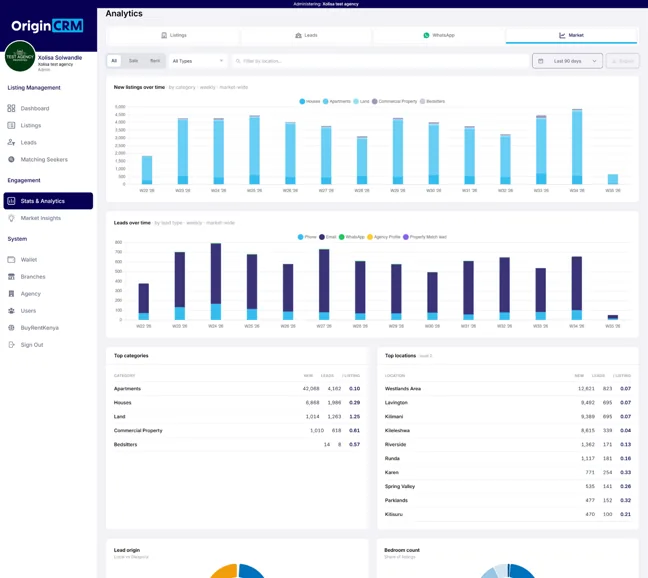Open the Last 90 days date dropdown

tap(567, 61)
